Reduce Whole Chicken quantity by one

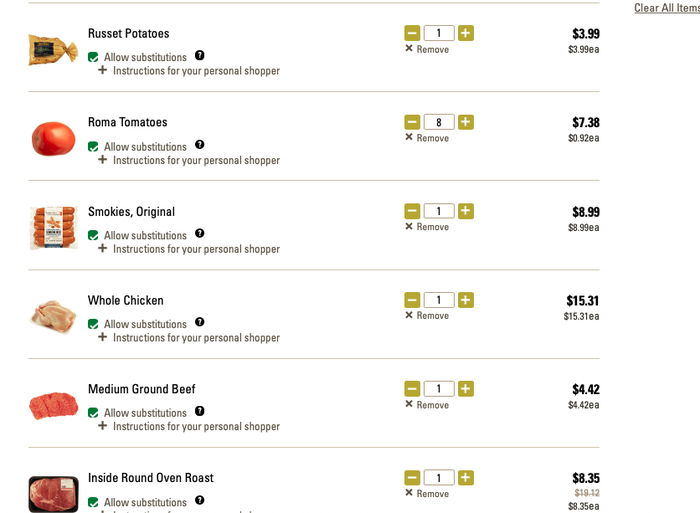click(412, 300)
